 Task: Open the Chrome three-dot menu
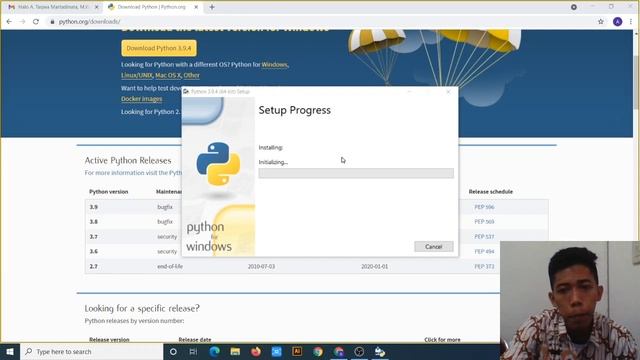631,22
